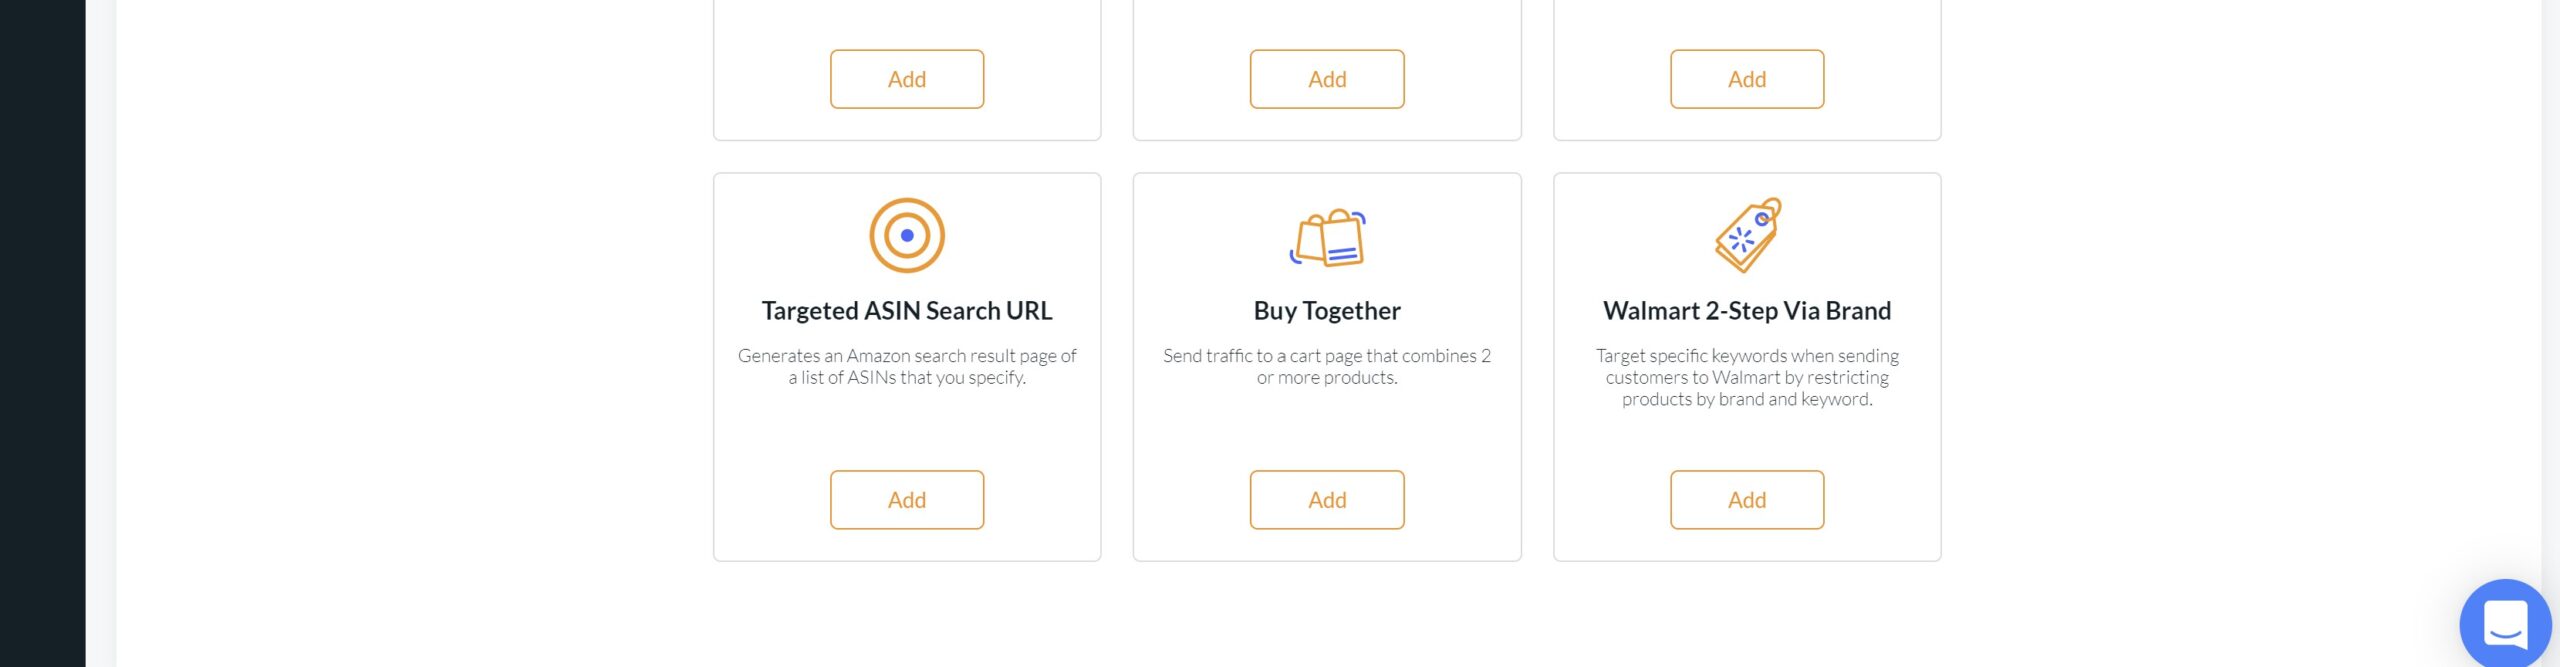This screenshot has width=2560, height=667.
Task: Add the Buy Together URL type
Action: coord(1326,500)
